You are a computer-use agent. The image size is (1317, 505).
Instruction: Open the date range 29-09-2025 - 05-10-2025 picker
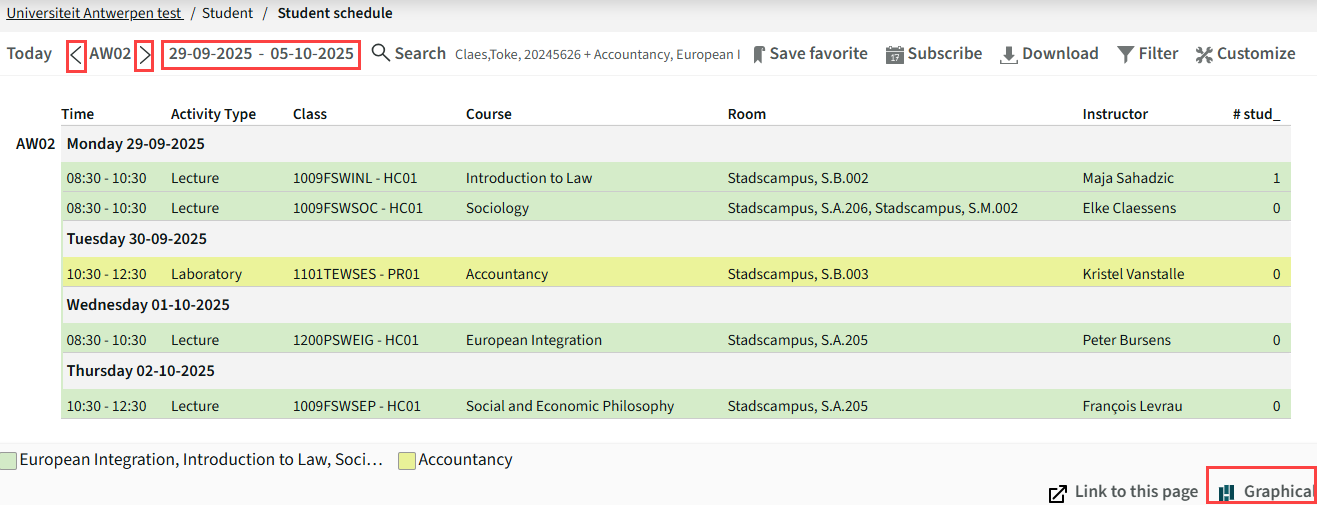[261, 54]
